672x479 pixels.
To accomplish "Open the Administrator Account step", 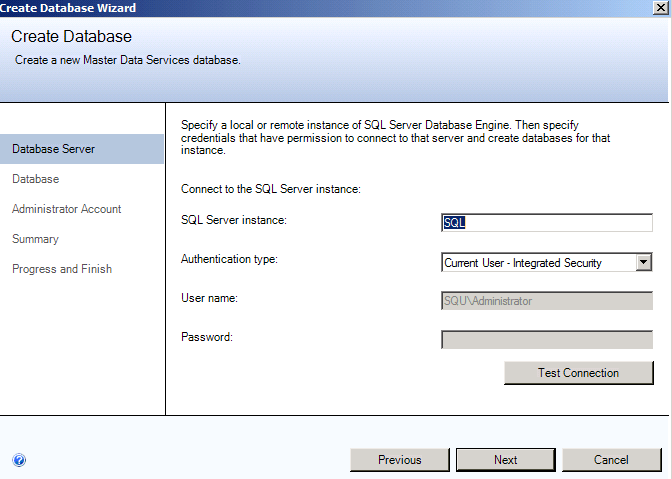I will pyautogui.click(x=67, y=209).
